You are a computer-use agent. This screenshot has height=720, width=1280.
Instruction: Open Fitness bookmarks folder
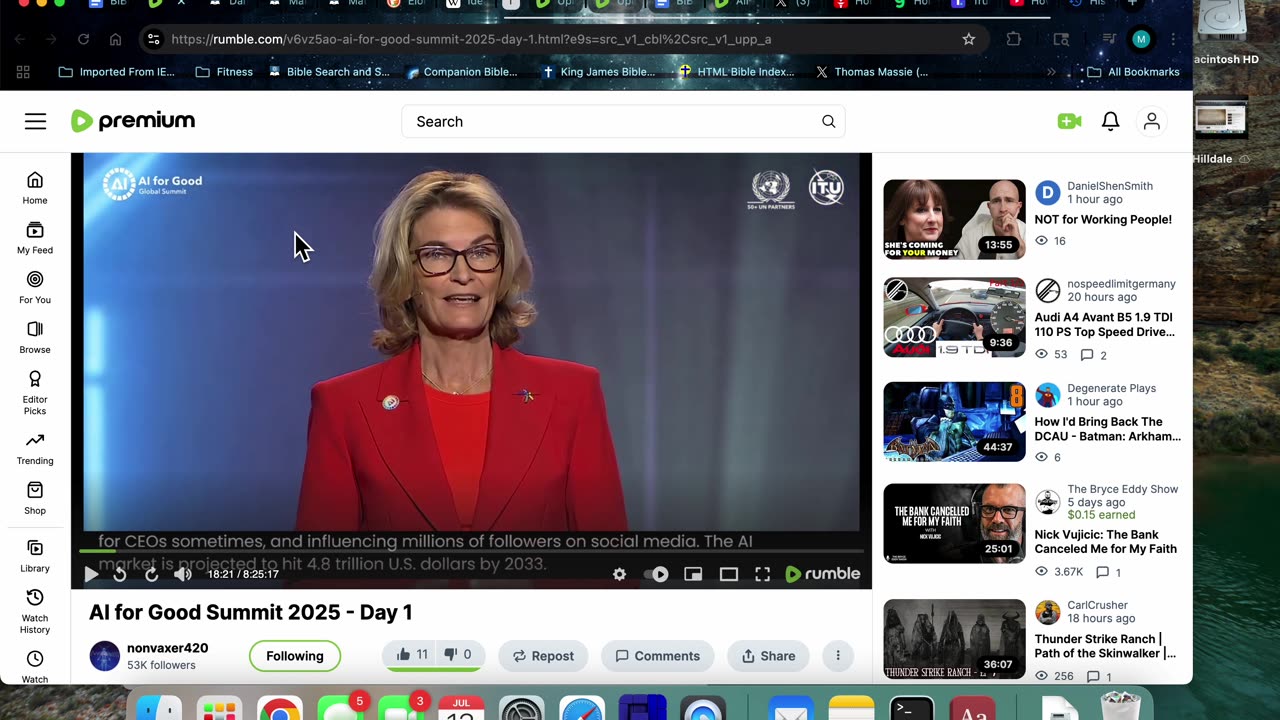[x=224, y=72]
